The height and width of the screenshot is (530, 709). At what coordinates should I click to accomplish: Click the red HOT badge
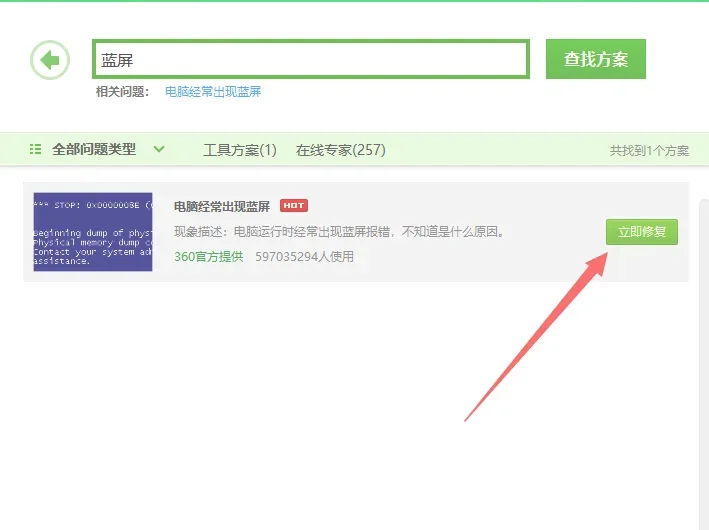click(294, 205)
